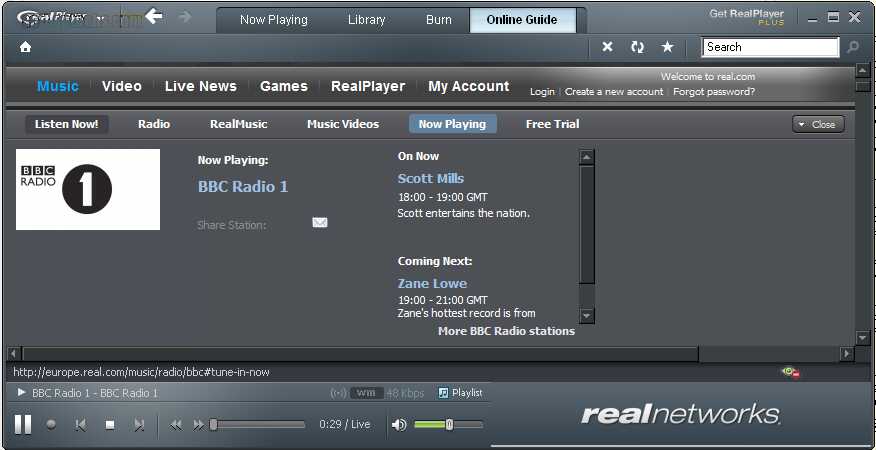Click the rewind button
The width and height of the screenshot is (876, 450).
pos(175,425)
